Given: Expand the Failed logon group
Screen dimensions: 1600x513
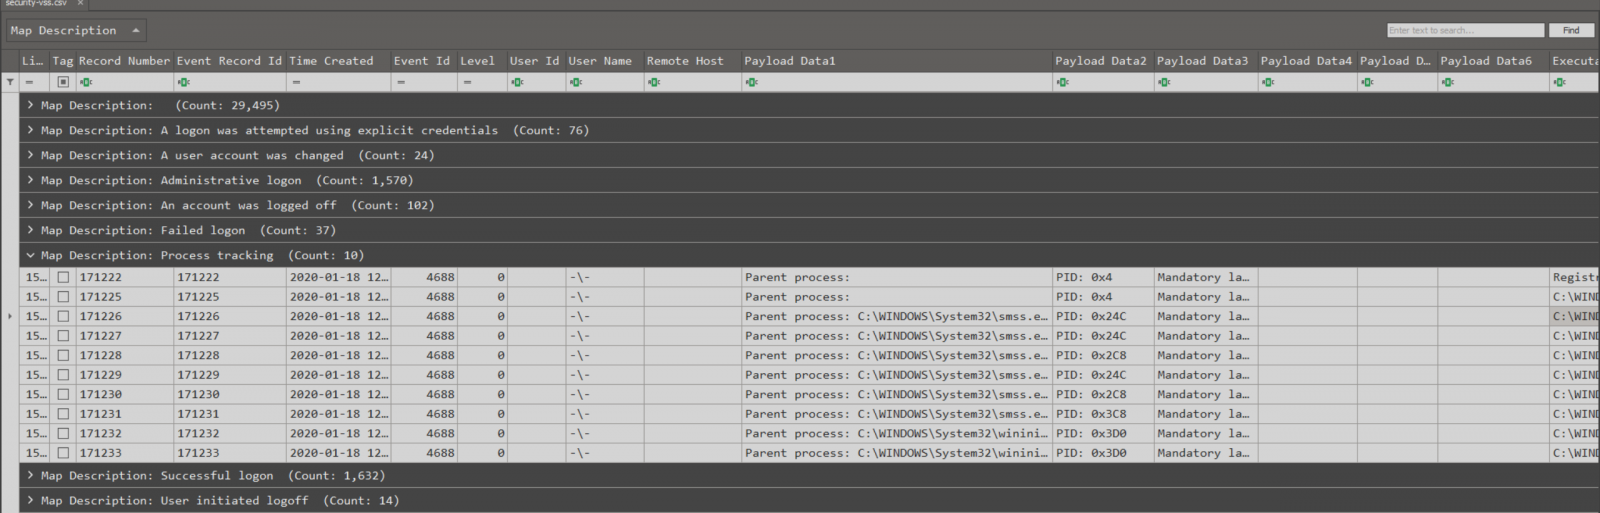Looking at the screenshot, I should click(31, 230).
